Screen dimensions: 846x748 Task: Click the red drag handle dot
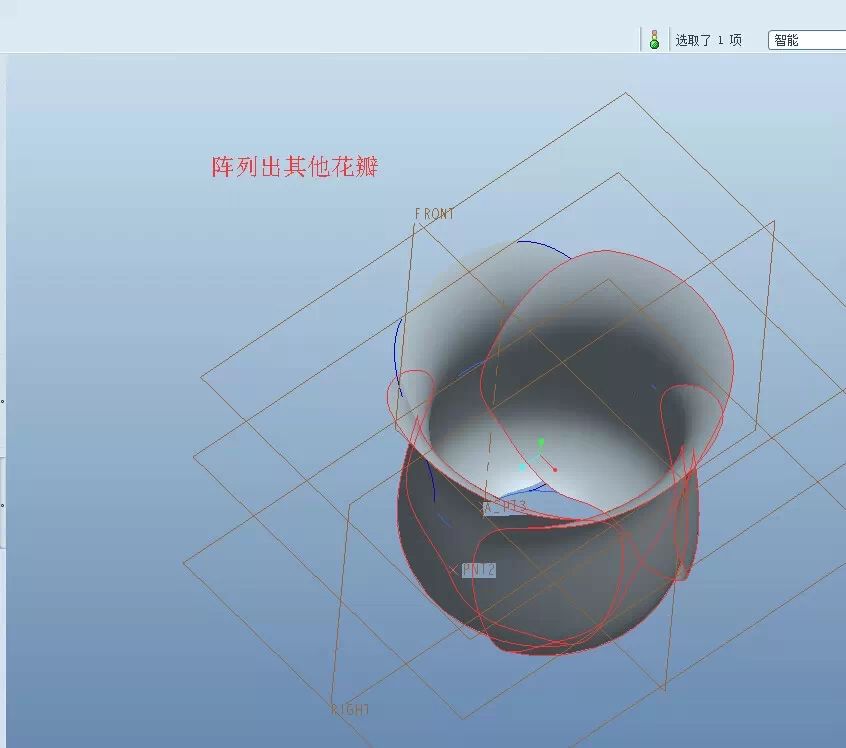point(555,470)
